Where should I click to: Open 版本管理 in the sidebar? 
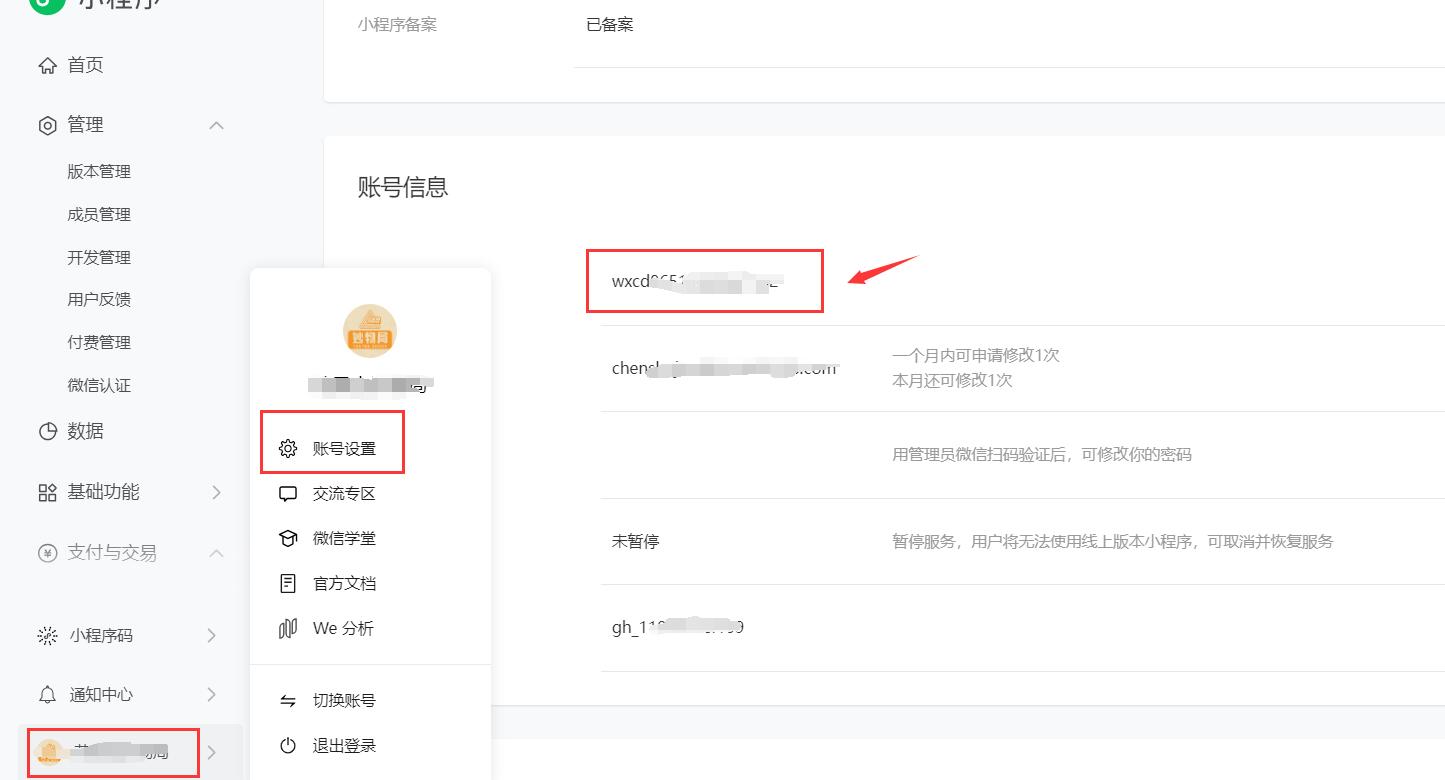(99, 172)
